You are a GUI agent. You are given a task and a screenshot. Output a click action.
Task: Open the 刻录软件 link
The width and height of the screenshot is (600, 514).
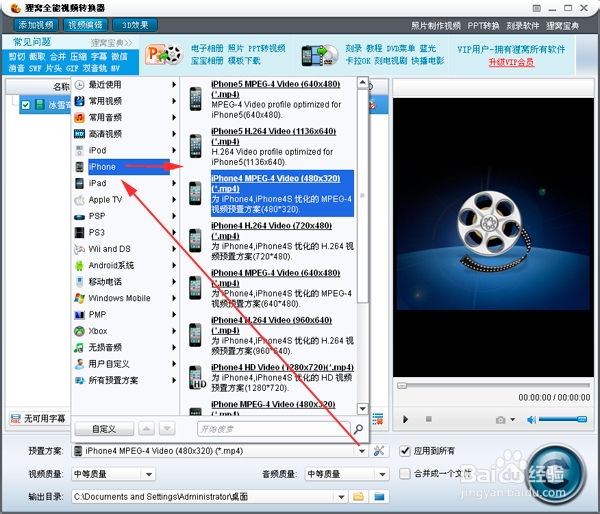point(523,26)
